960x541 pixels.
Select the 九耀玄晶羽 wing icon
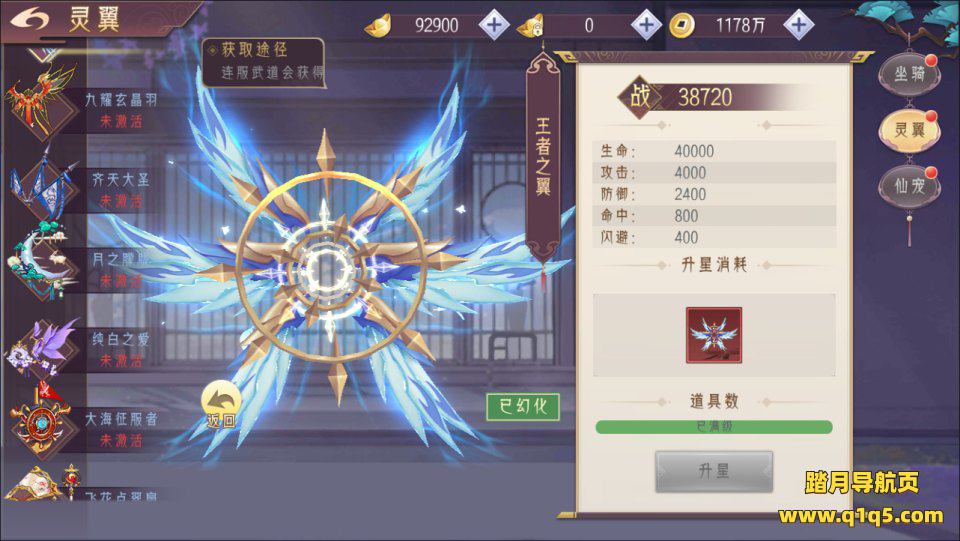click(42, 104)
